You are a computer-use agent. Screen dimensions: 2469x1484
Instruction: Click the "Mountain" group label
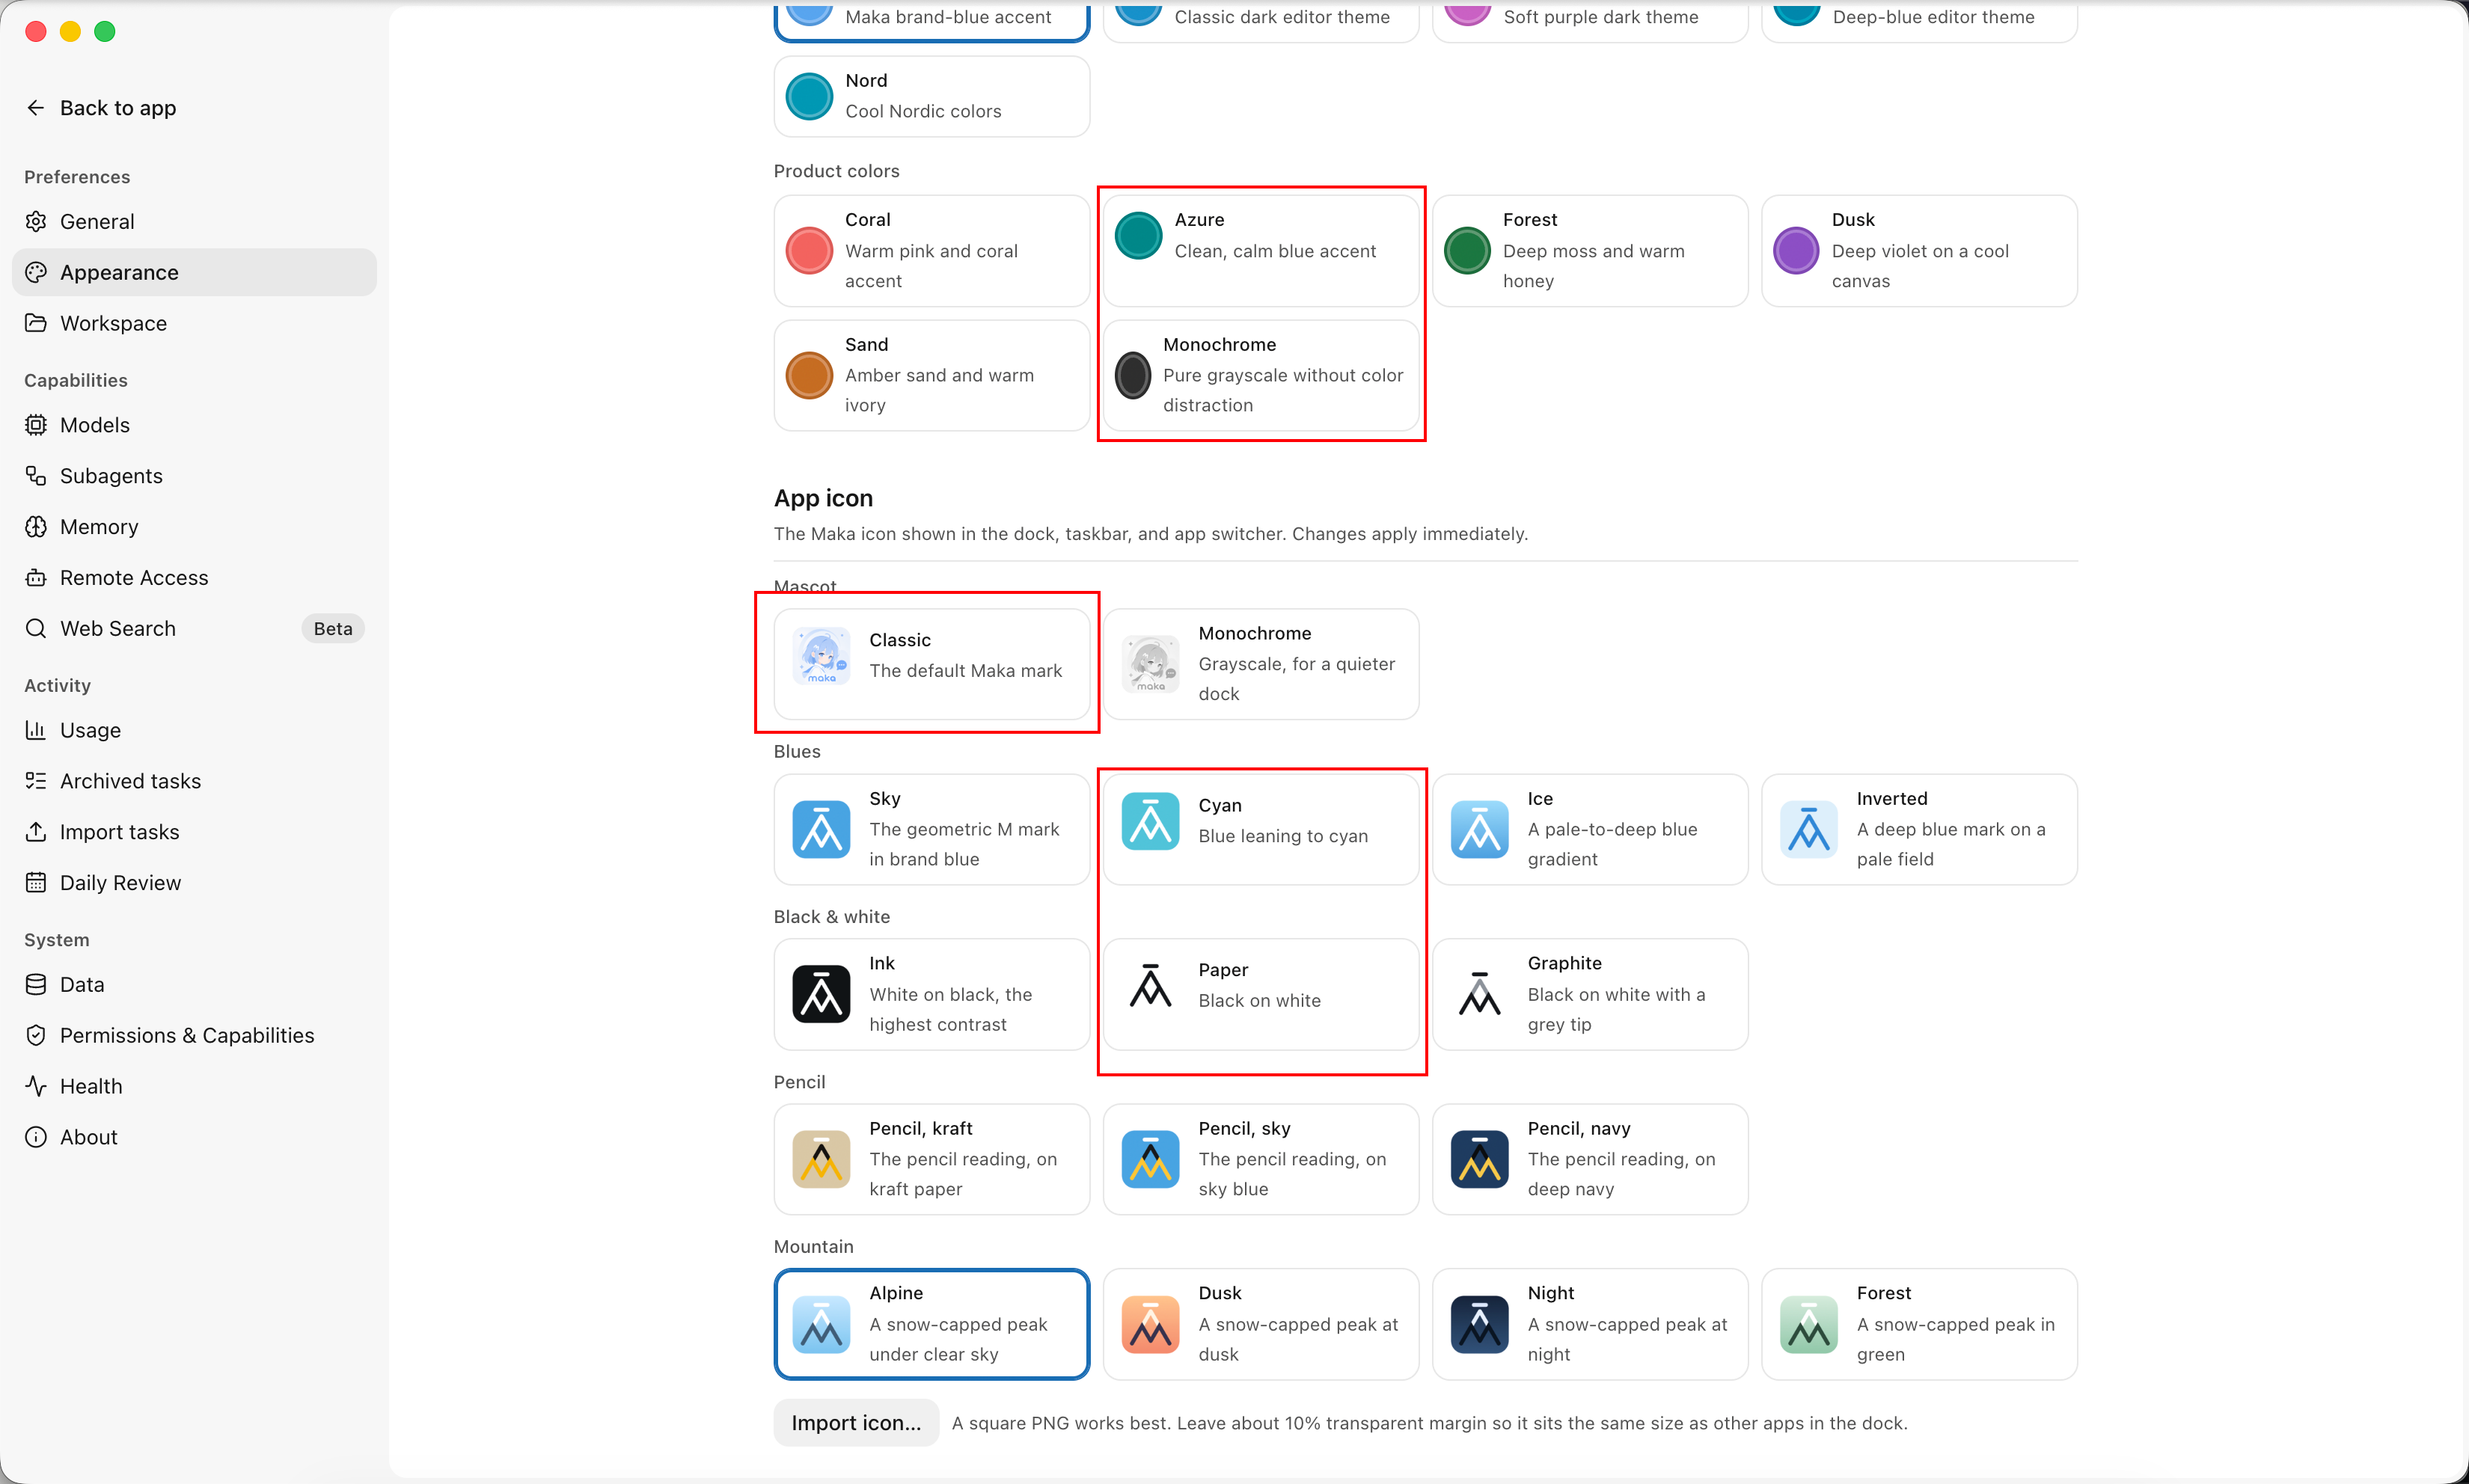pos(813,1246)
